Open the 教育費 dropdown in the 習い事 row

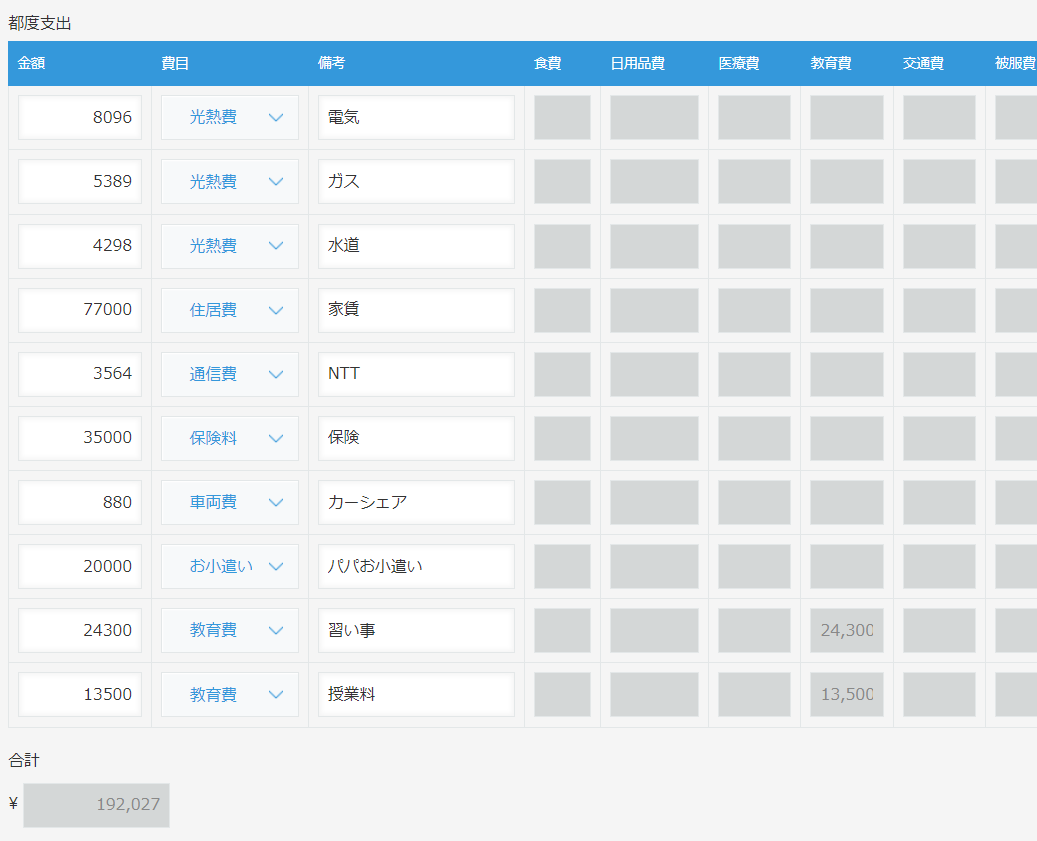point(229,630)
